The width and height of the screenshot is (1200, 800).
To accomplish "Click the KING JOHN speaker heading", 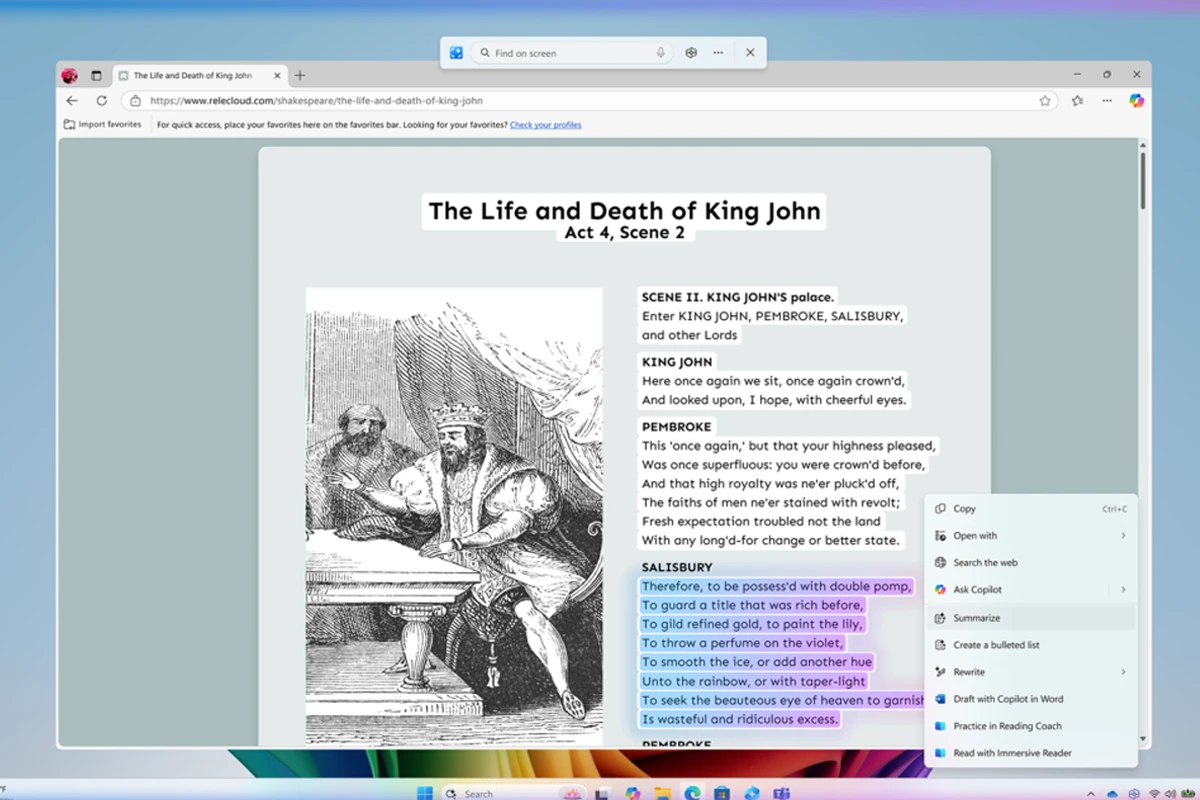I will coord(677,362).
